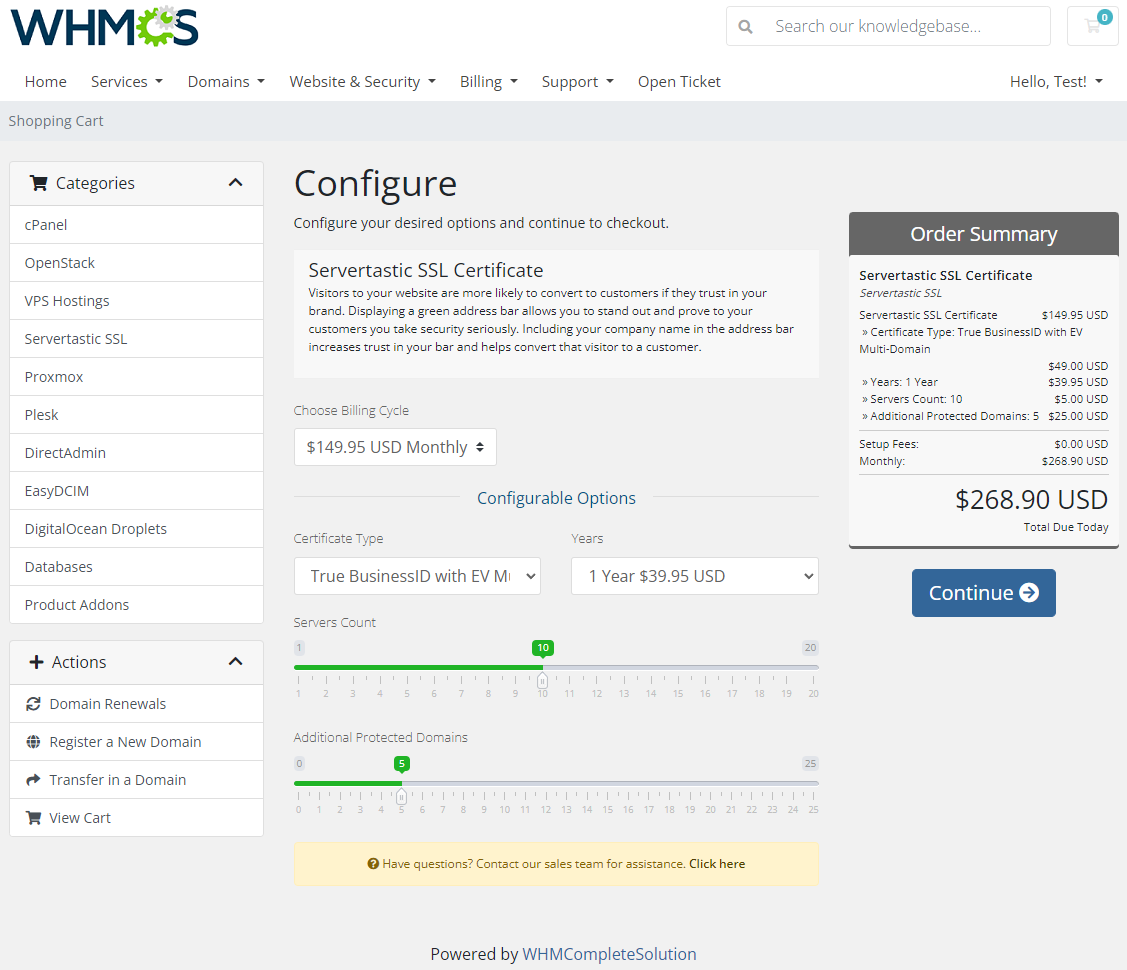Click 'Setup Fees:' summary line
This screenshot has height=970, width=1127.
coord(983,444)
